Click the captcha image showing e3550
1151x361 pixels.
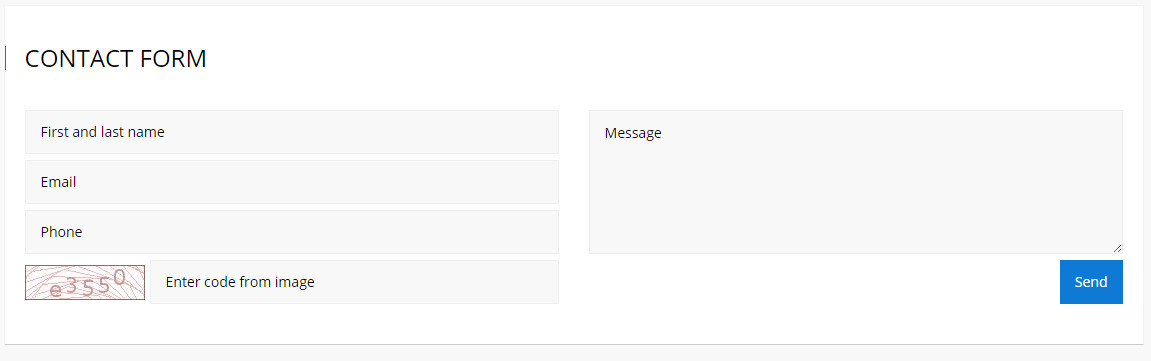pyautogui.click(x=85, y=282)
